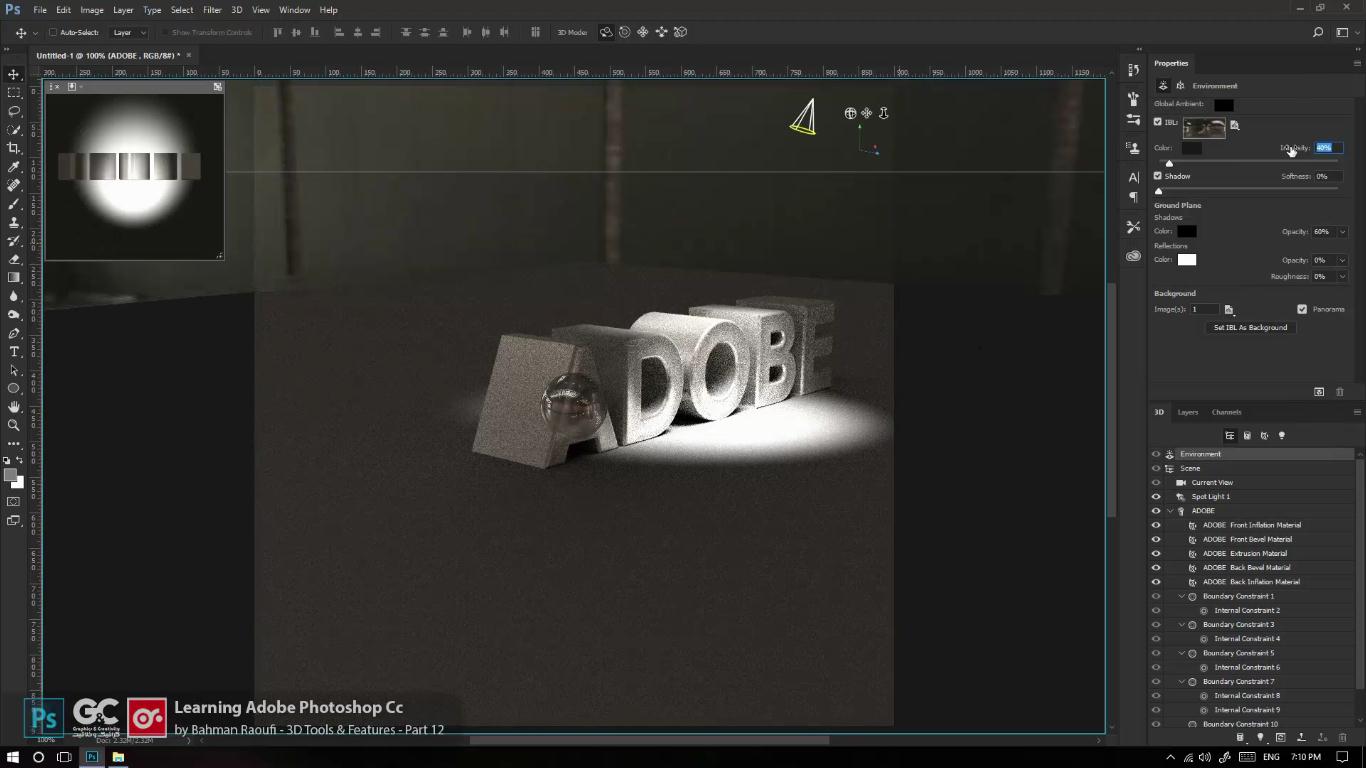Image resolution: width=1366 pixels, height=768 pixels.
Task: Switch to the Layers tab
Action: (1187, 412)
